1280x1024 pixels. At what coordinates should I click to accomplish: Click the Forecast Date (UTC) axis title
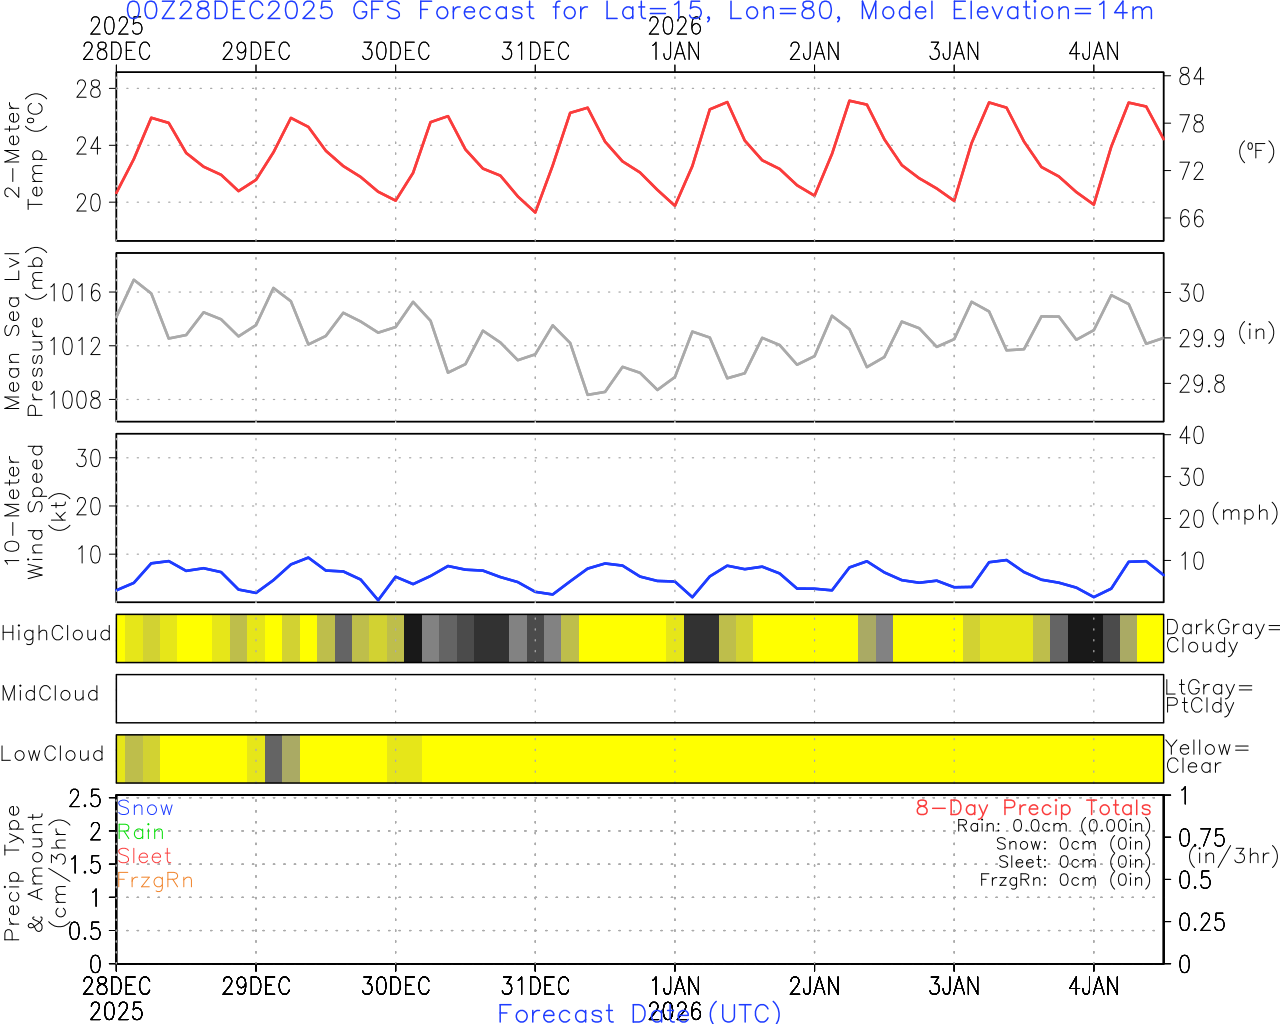(x=639, y=1013)
